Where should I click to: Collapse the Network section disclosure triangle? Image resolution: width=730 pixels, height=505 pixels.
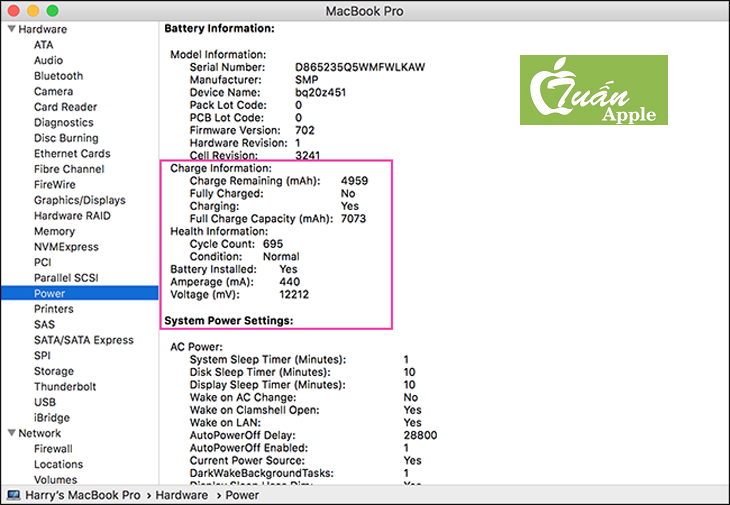click(x=11, y=434)
